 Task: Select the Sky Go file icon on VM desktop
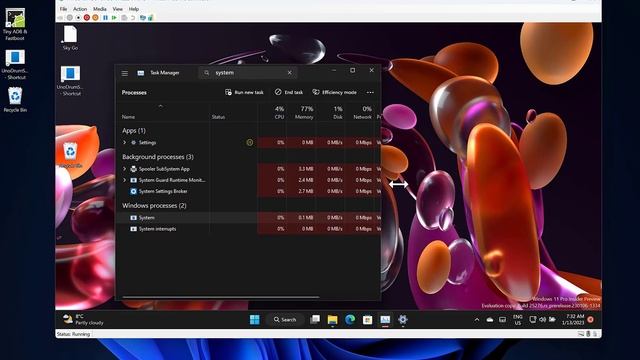pos(70,38)
